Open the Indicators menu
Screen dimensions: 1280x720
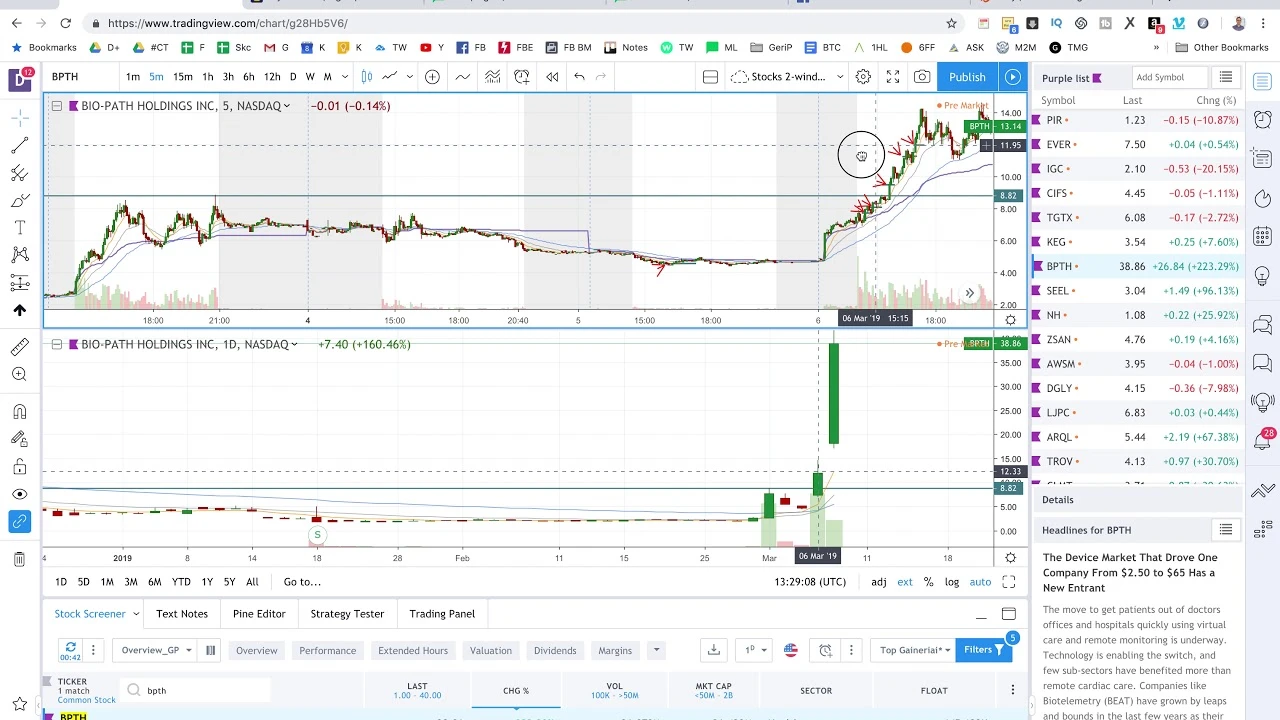pyautogui.click(x=463, y=77)
